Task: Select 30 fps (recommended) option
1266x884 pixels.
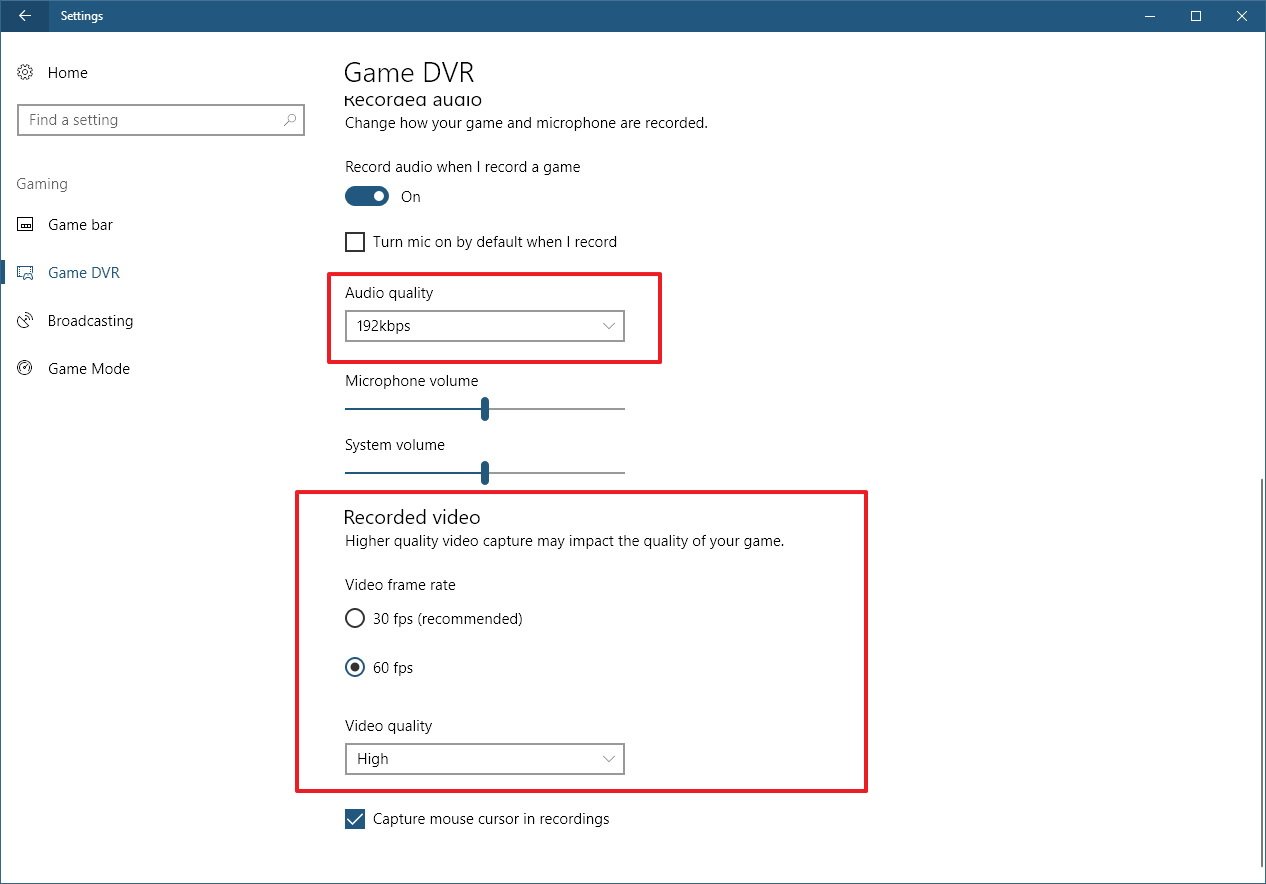Action: pos(355,619)
